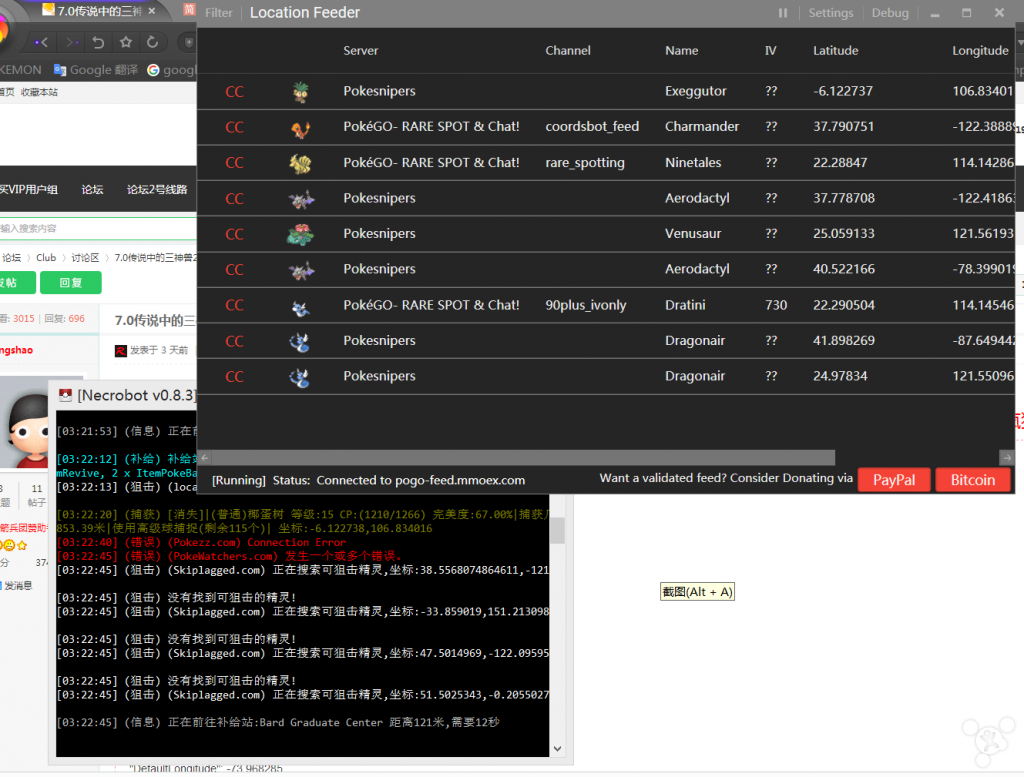
Task: Open the Filter menu
Action: click(x=218, y=13)
